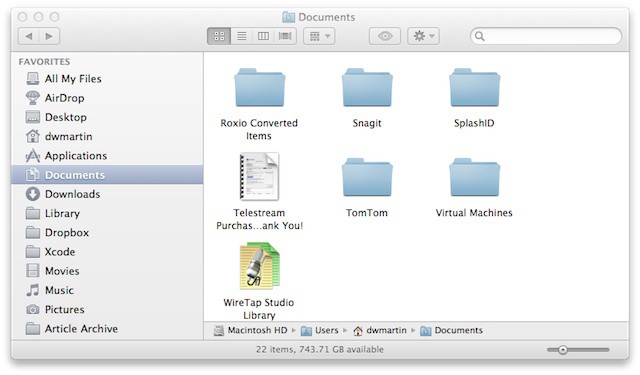This screenshot has height=375, width=640.
Task: Click Macintosh HD in path bar
Action: (251, 330)
